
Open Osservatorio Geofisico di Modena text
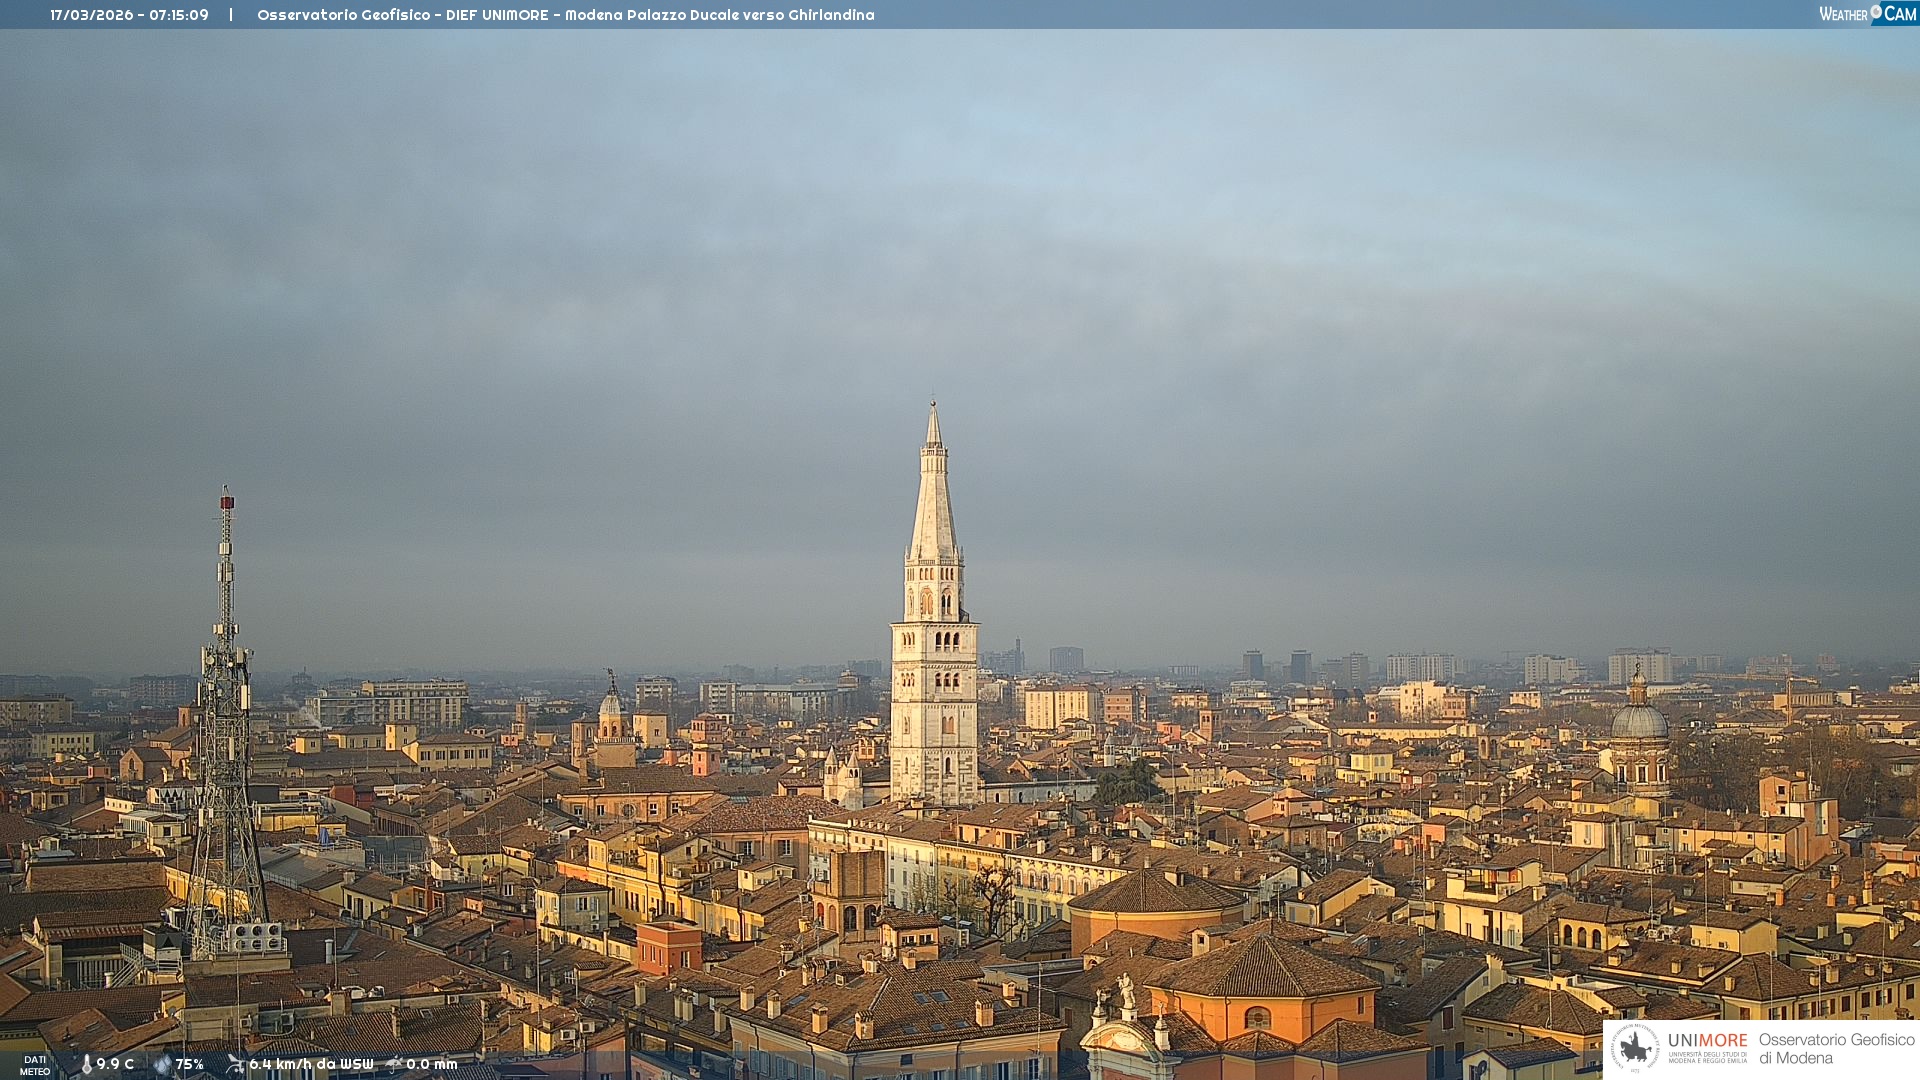pos(1836,1048)
